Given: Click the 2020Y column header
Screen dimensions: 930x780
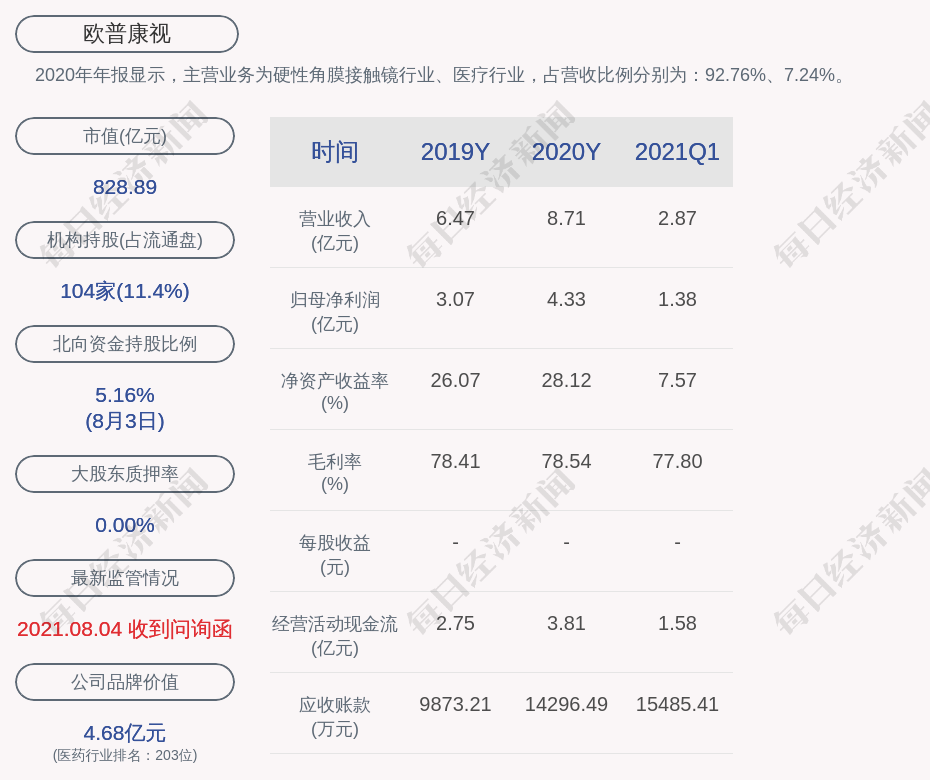Looking at the screenshot, I should [x=566, y=152].
